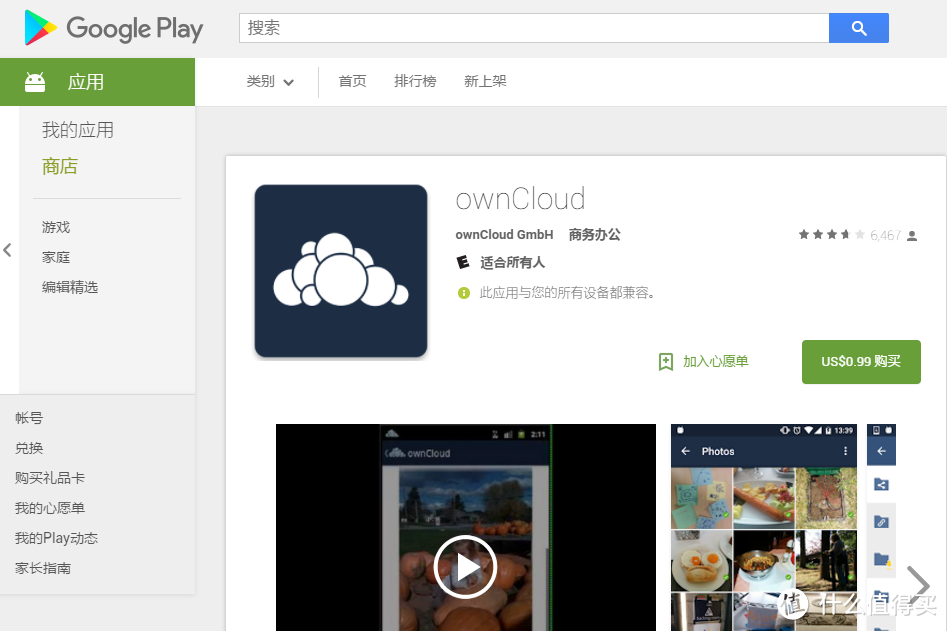Go to the 首页 tab
The width and height of the screenshot is (947, 631).
352,81
